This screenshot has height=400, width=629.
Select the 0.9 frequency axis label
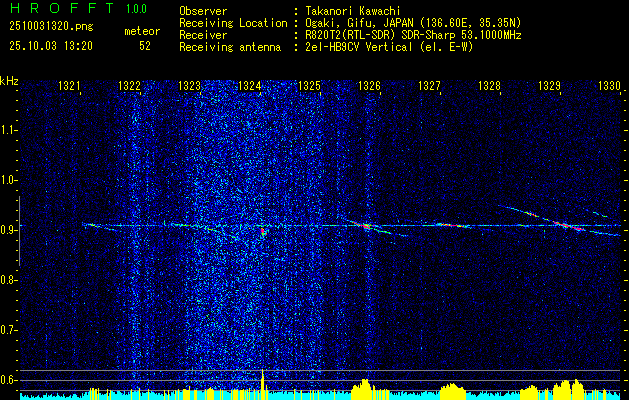point(8,230)
